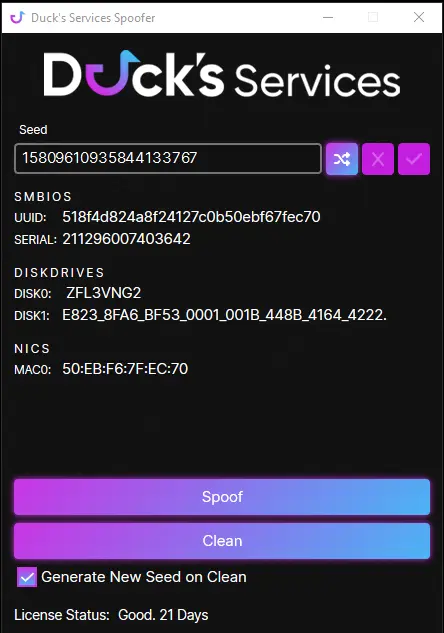444x633 pixels.
Task: Select the SMBIOS SERIAL value
Action: point(126,239)
